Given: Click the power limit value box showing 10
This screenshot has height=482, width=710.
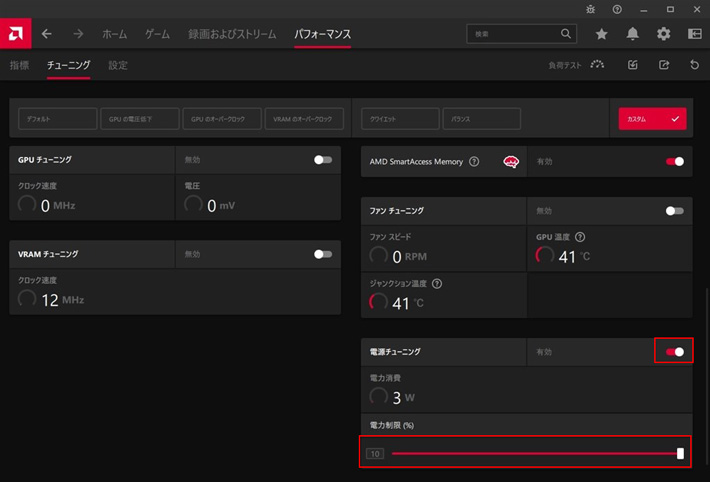Looking at the screenshot, I should pos(375,453).
